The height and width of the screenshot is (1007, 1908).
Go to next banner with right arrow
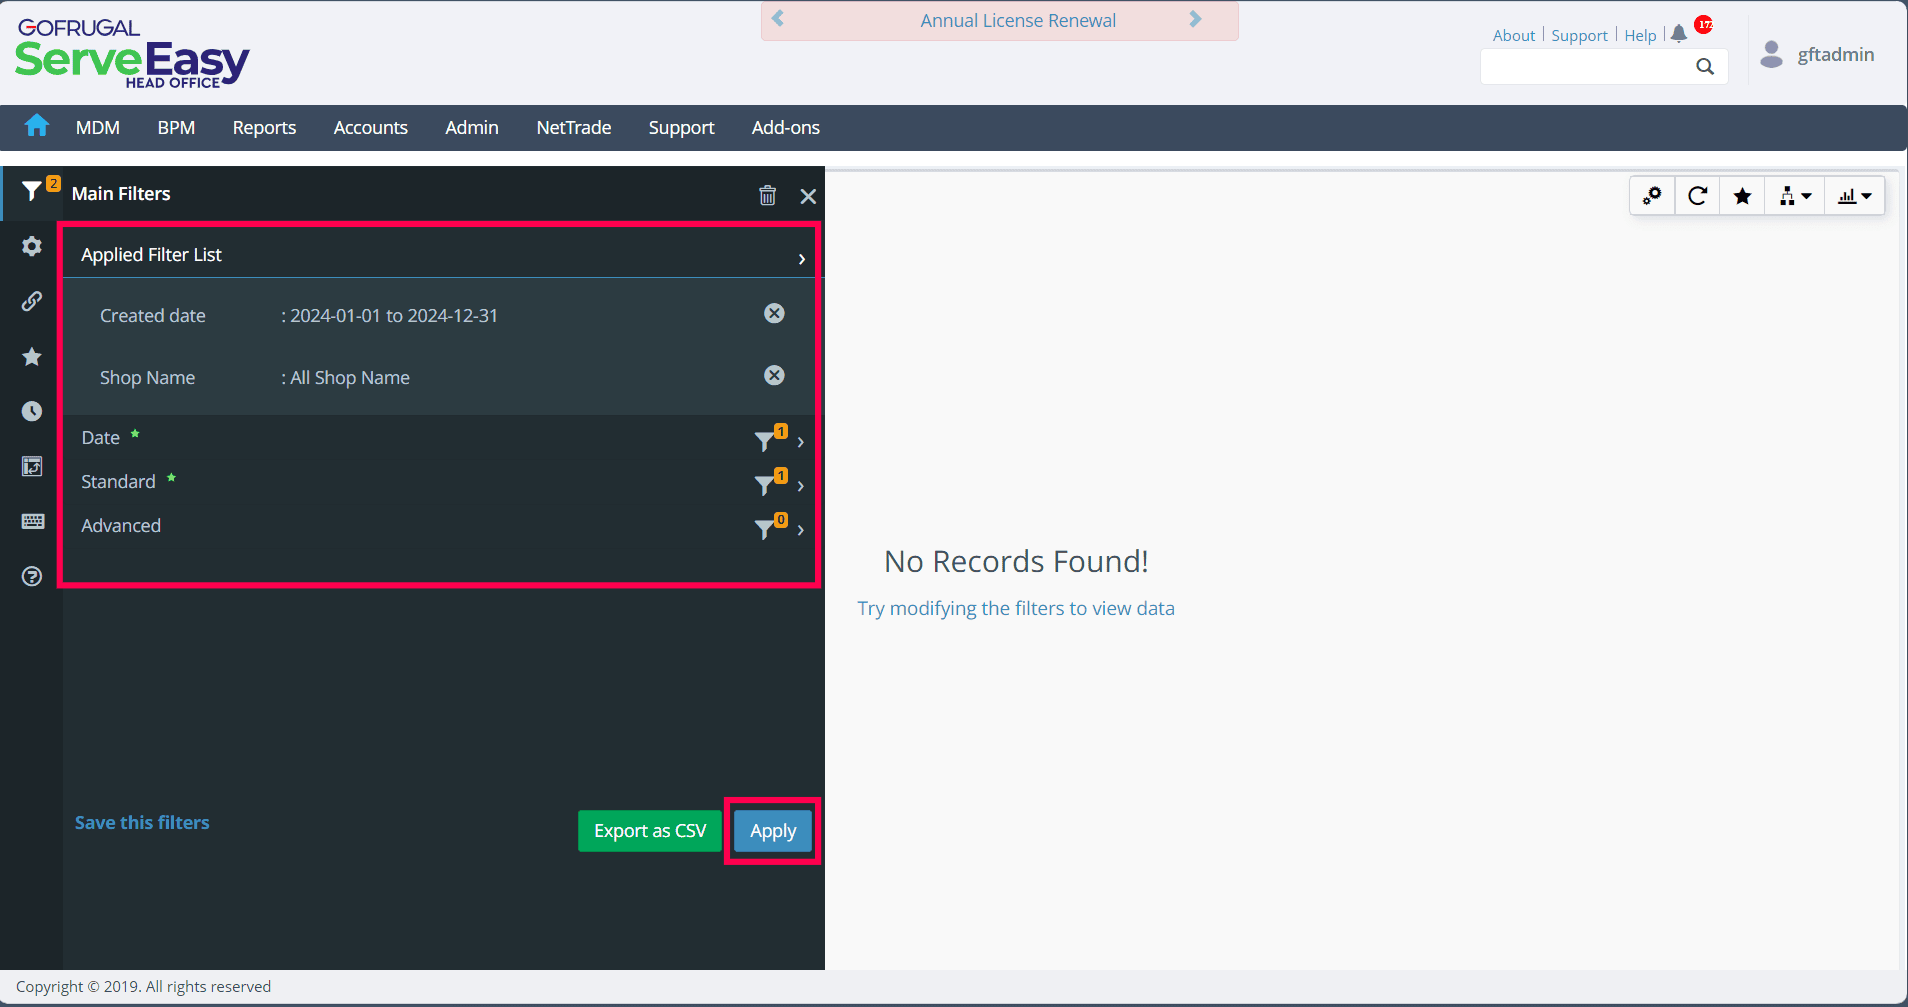[x=1195, y=19]
